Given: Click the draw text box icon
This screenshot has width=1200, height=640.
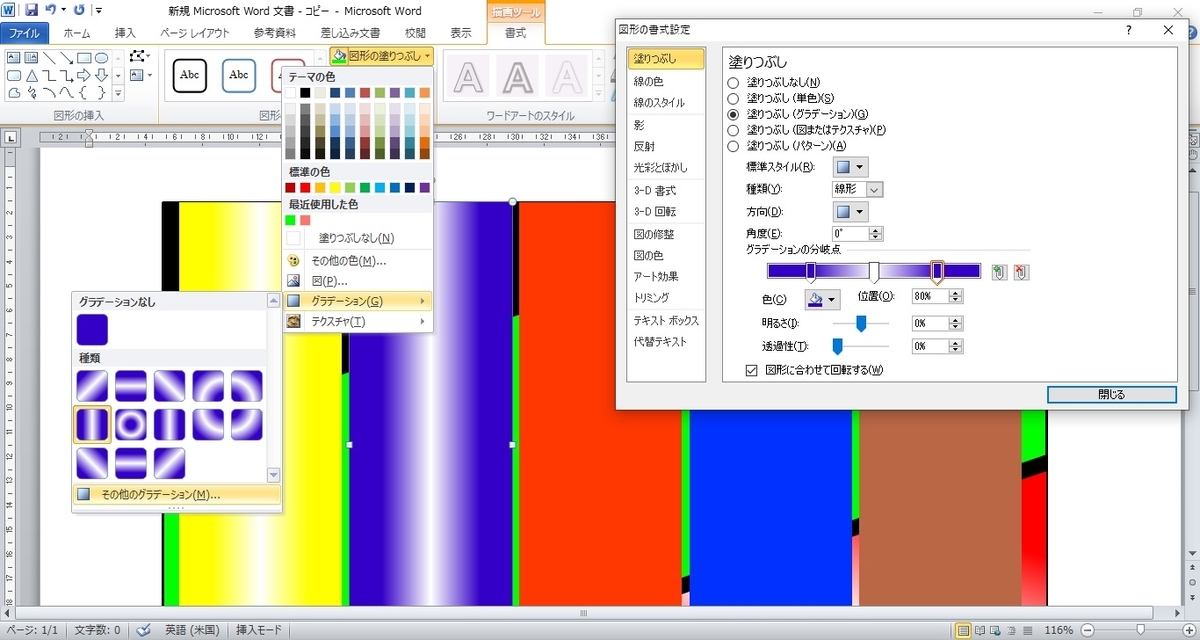Looking at the screenshot, I should pos(138,76).
